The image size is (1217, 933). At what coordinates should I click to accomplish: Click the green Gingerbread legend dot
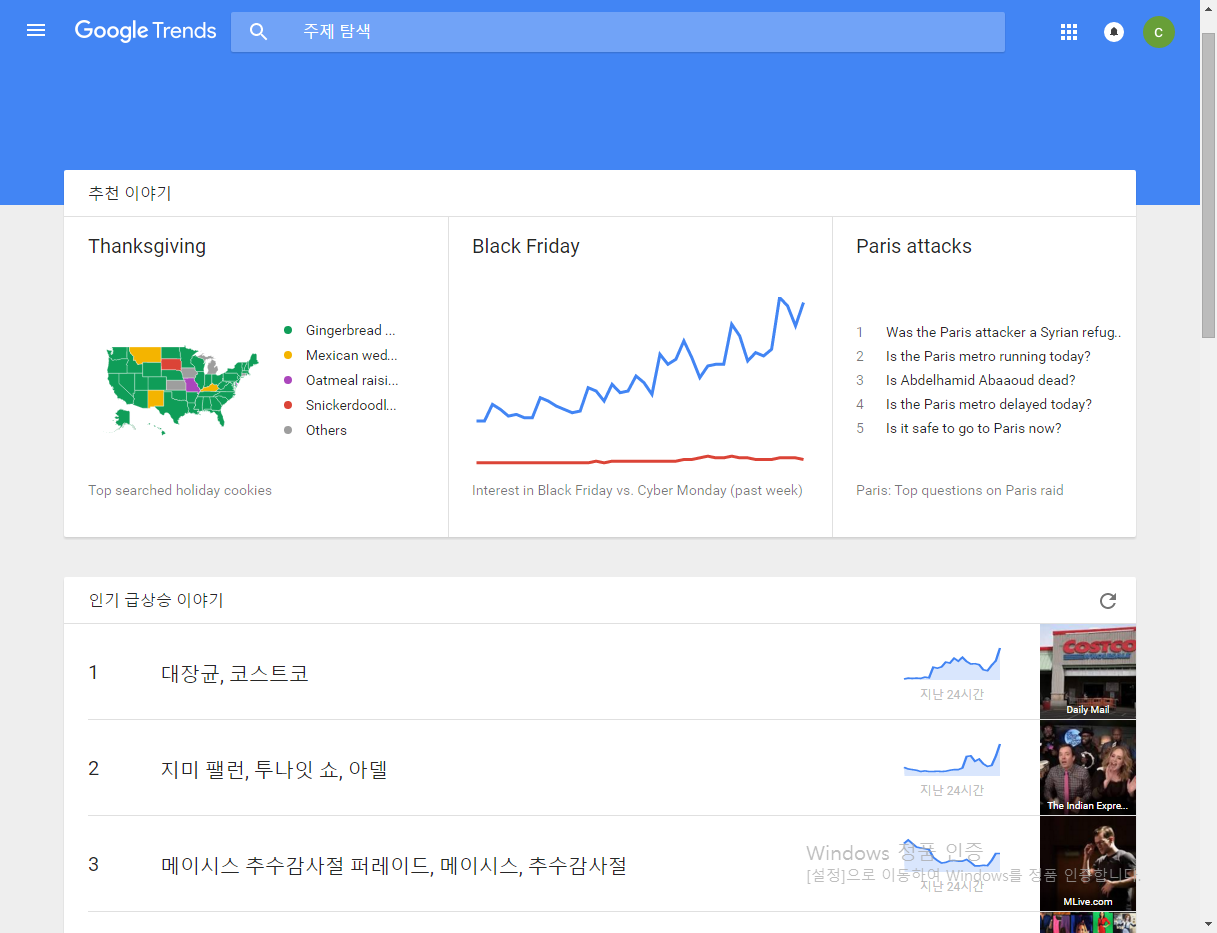(288, 330)
